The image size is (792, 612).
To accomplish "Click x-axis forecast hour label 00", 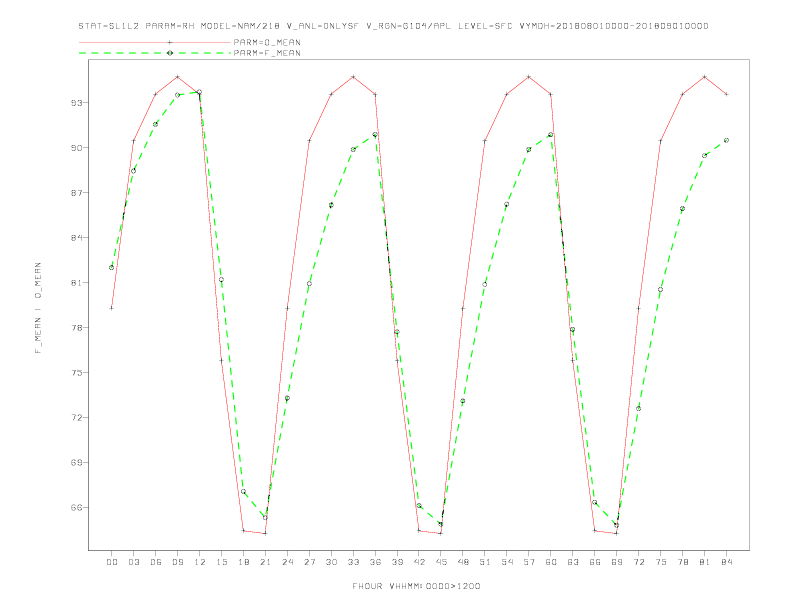I will pos(112,562).
